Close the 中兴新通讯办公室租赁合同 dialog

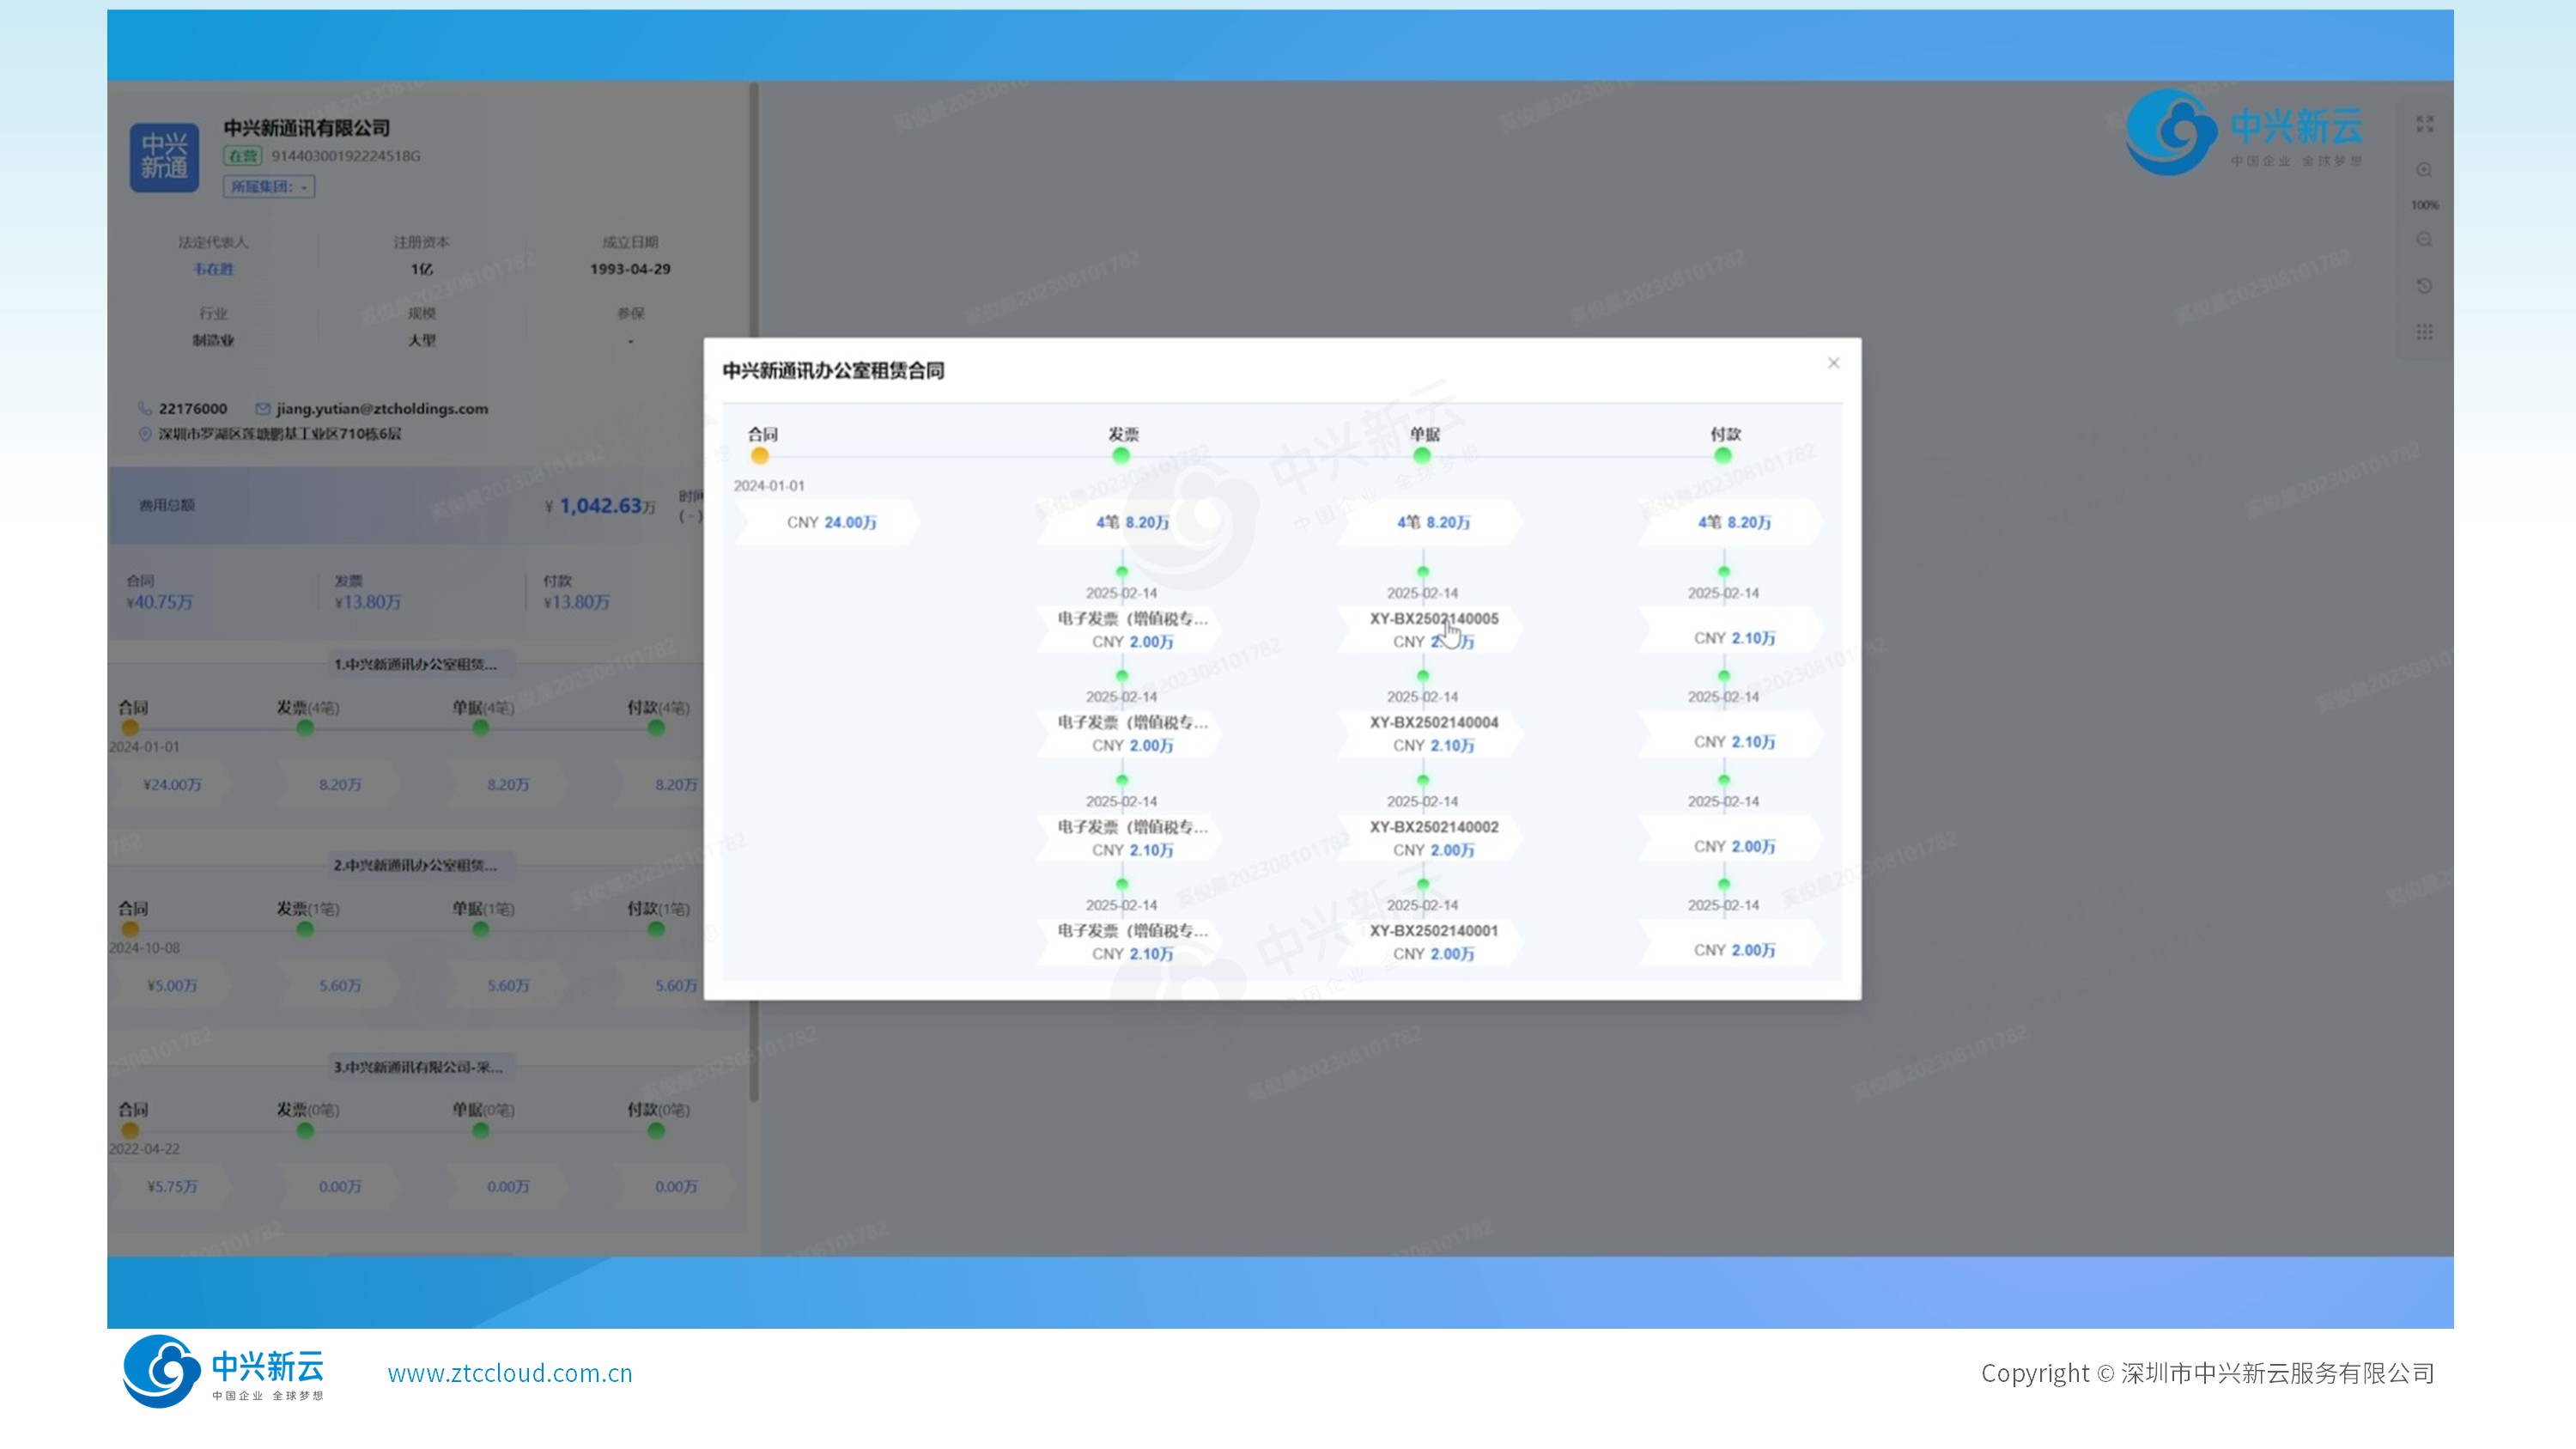1833,363
